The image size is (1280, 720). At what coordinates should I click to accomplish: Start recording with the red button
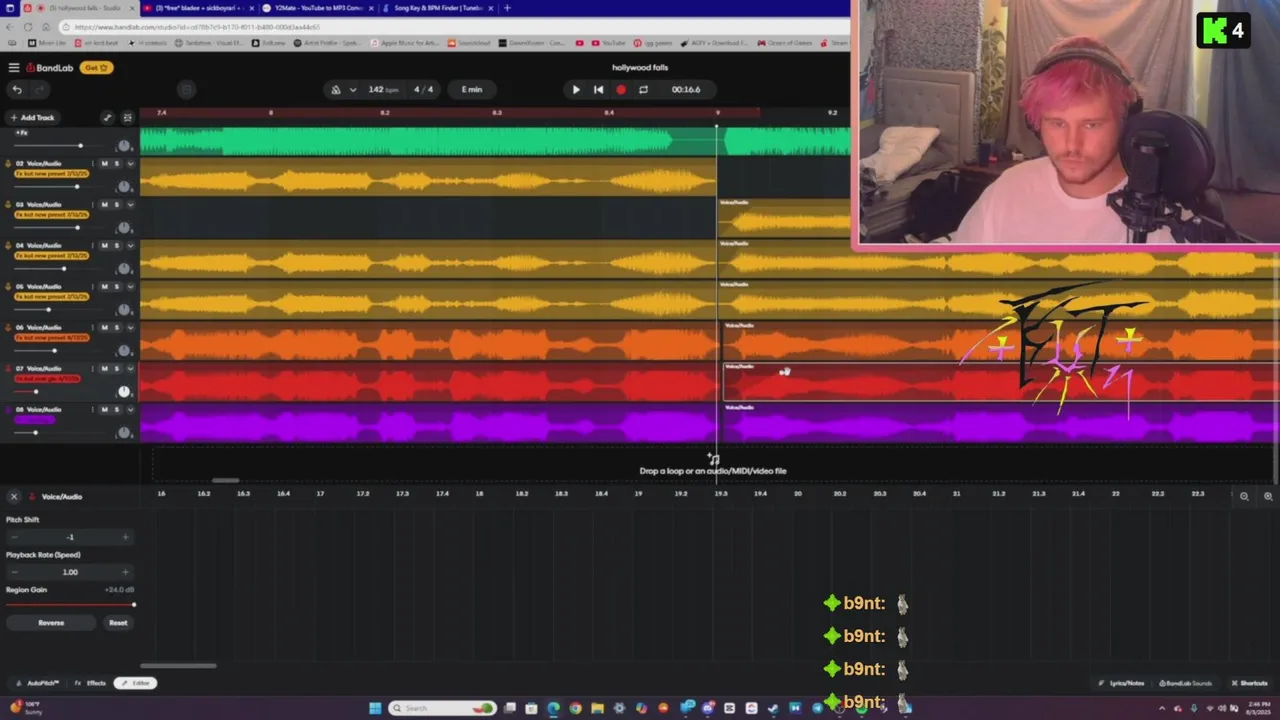tap(621, 89)
